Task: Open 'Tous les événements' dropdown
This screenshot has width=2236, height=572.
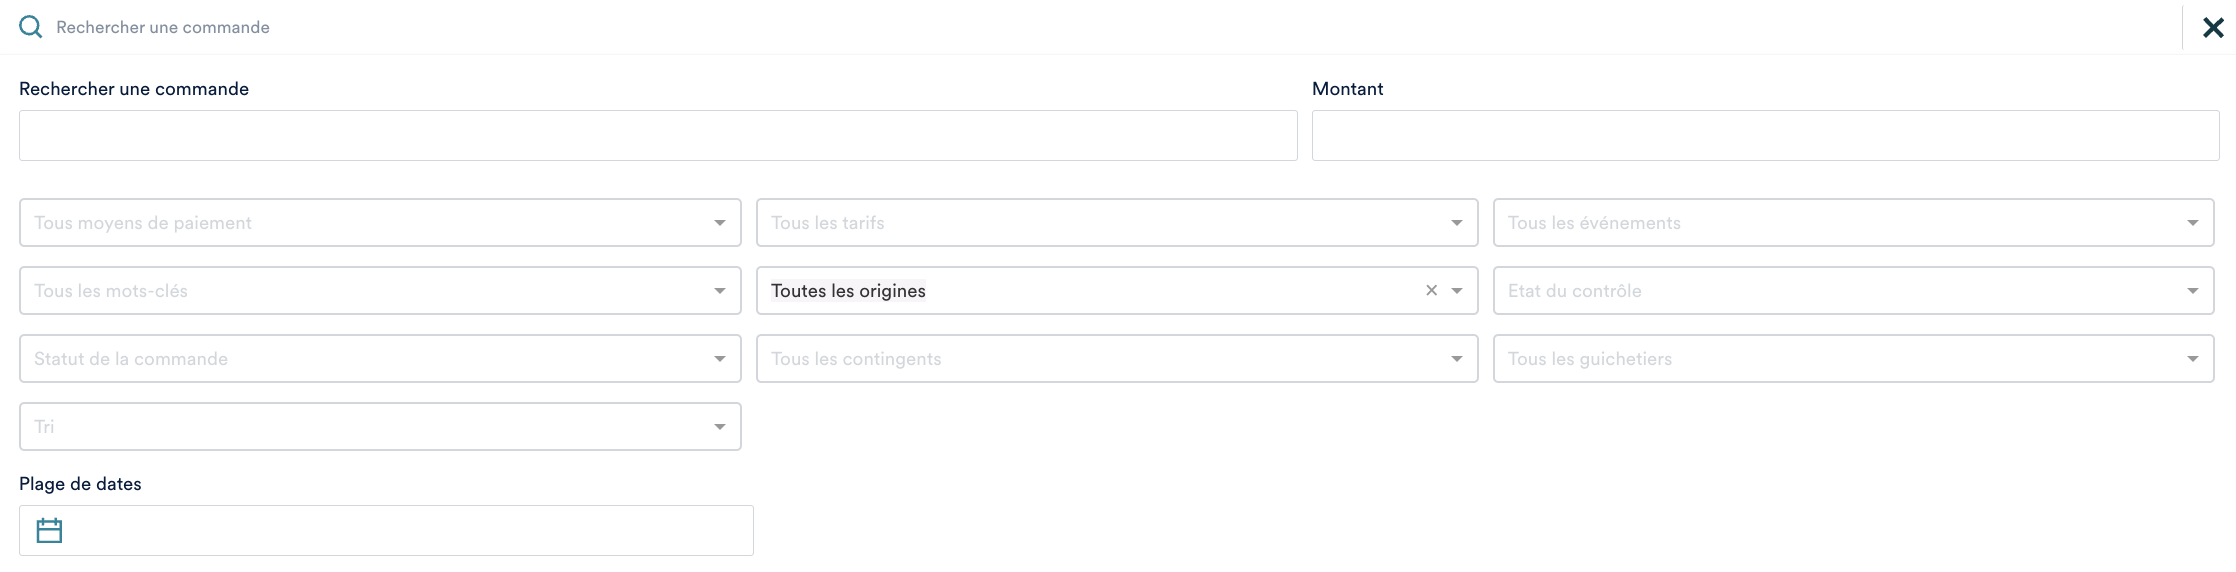Action: tap(1853, 223)
